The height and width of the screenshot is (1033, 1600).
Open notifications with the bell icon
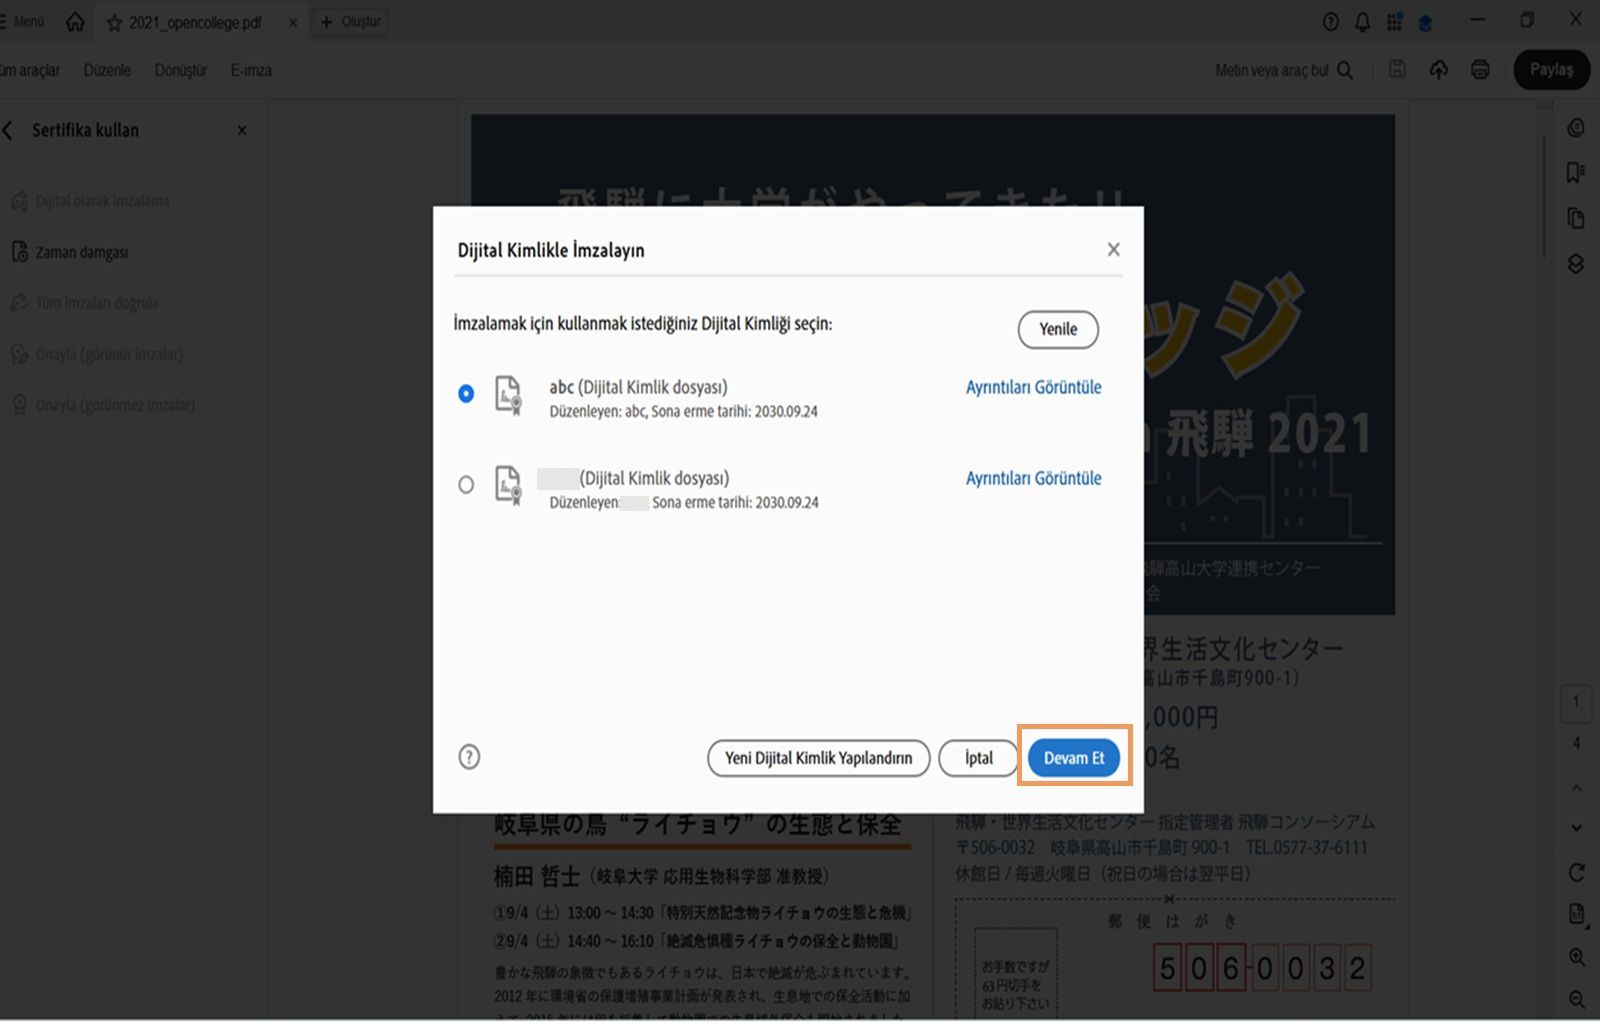(1362, 21)
